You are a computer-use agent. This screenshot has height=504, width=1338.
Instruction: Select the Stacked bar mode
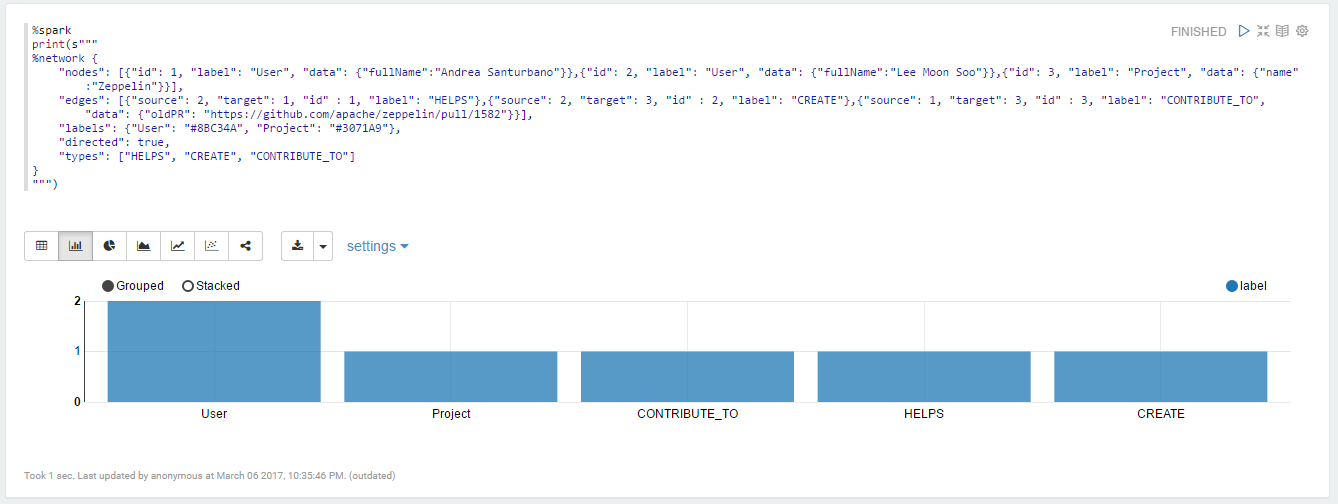188,286
